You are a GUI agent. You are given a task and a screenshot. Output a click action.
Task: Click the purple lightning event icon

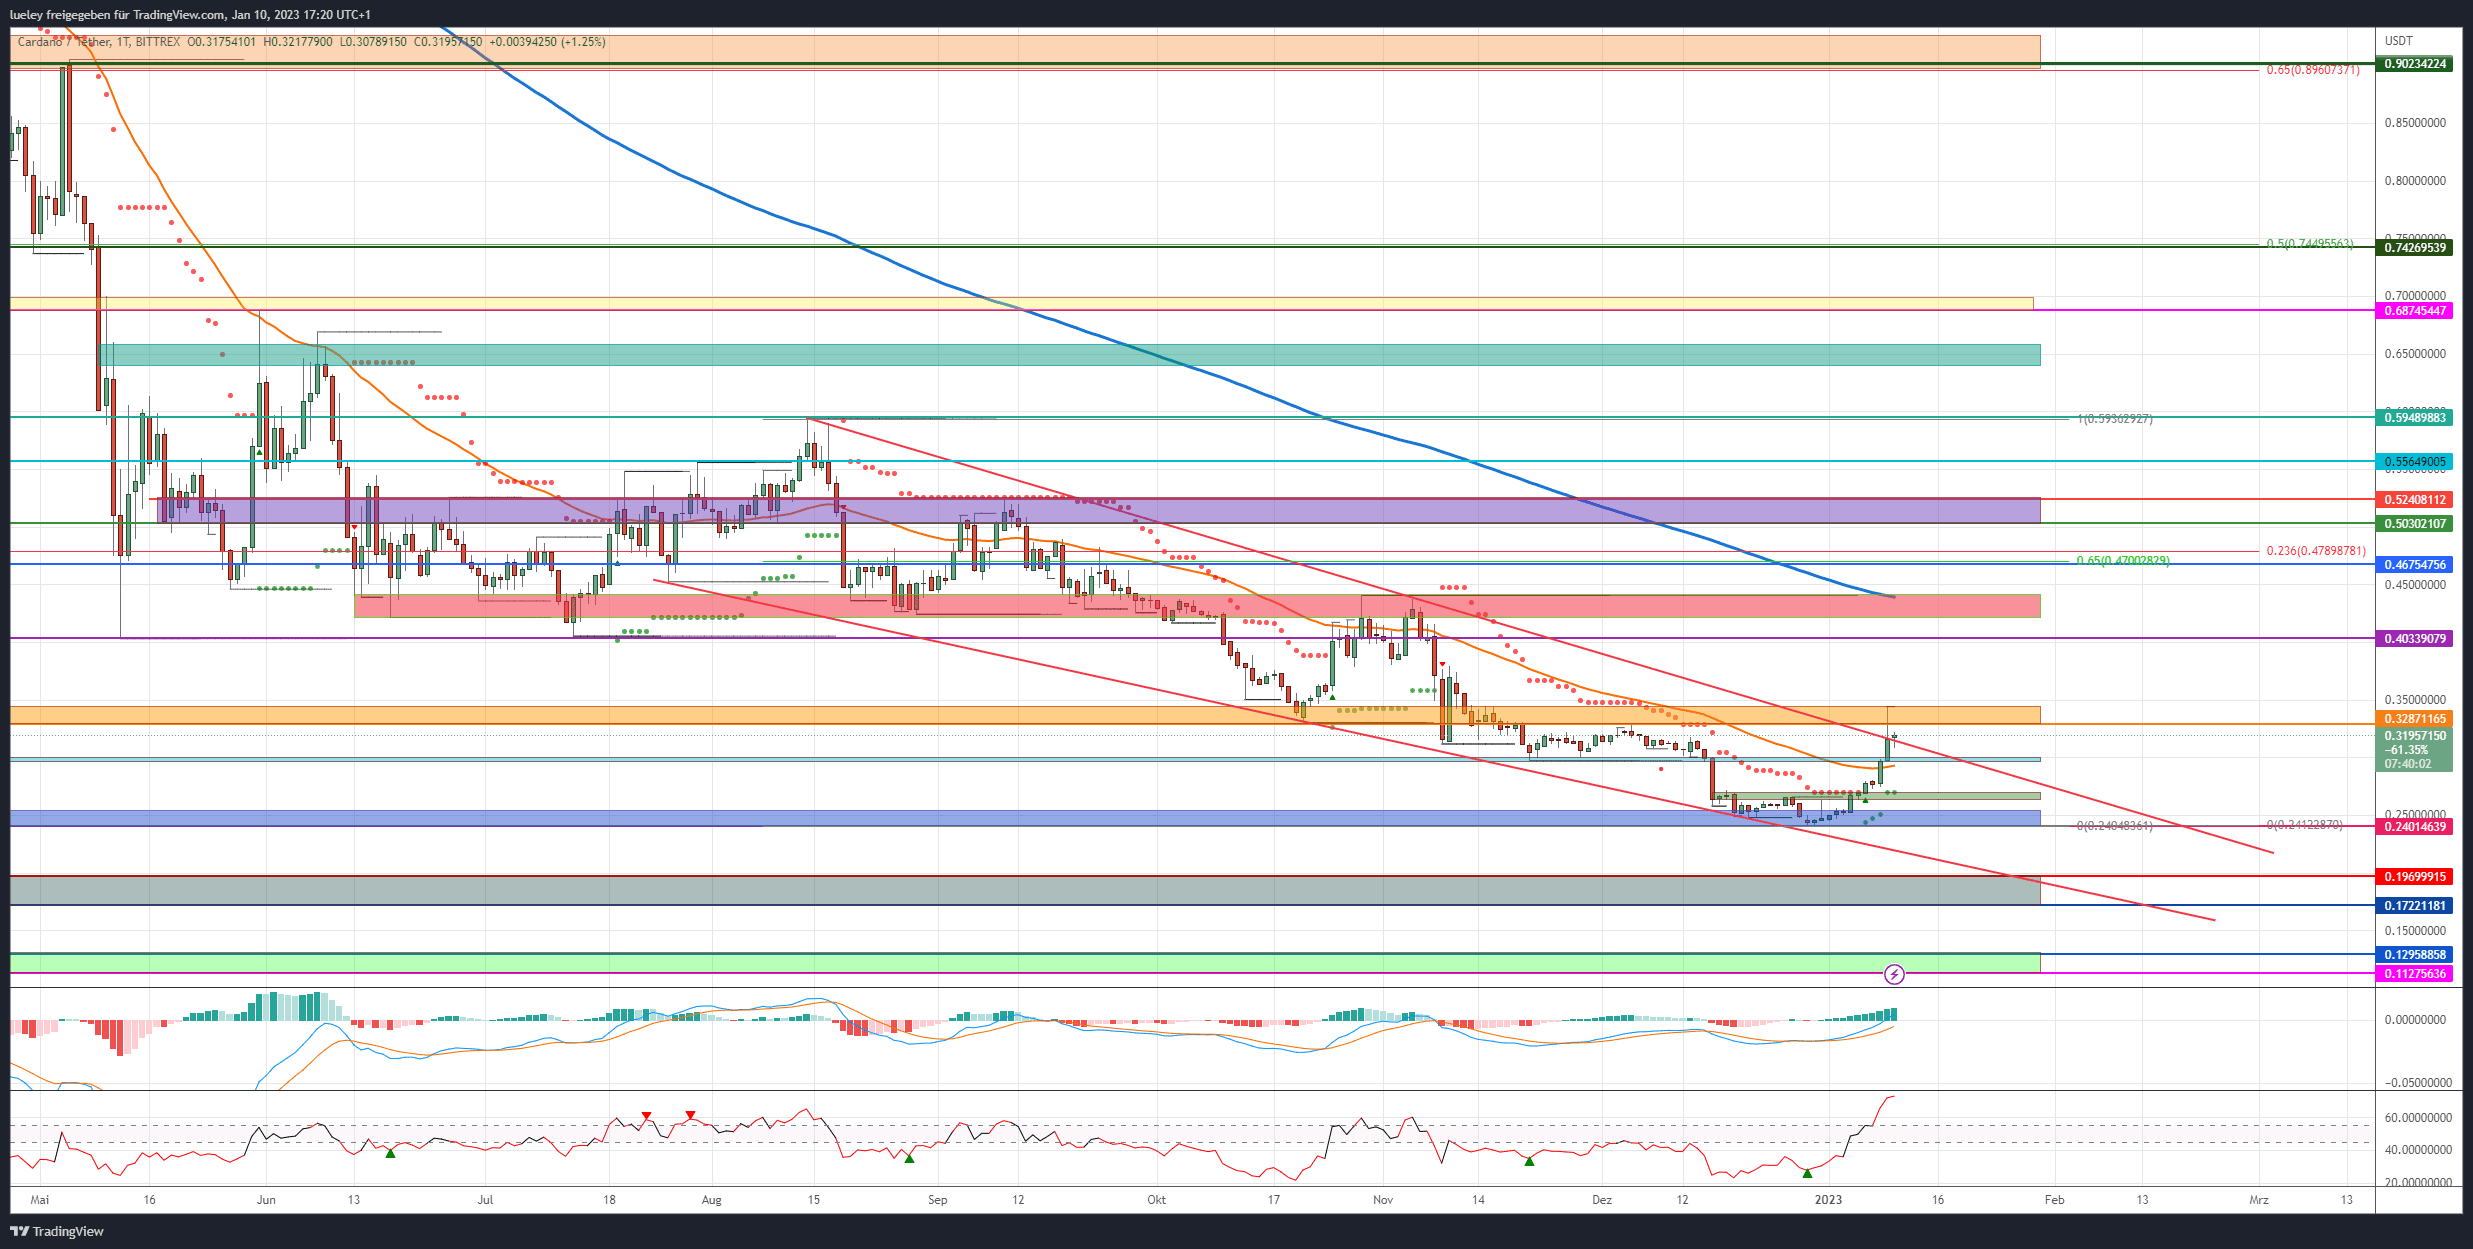point(1894,974)
